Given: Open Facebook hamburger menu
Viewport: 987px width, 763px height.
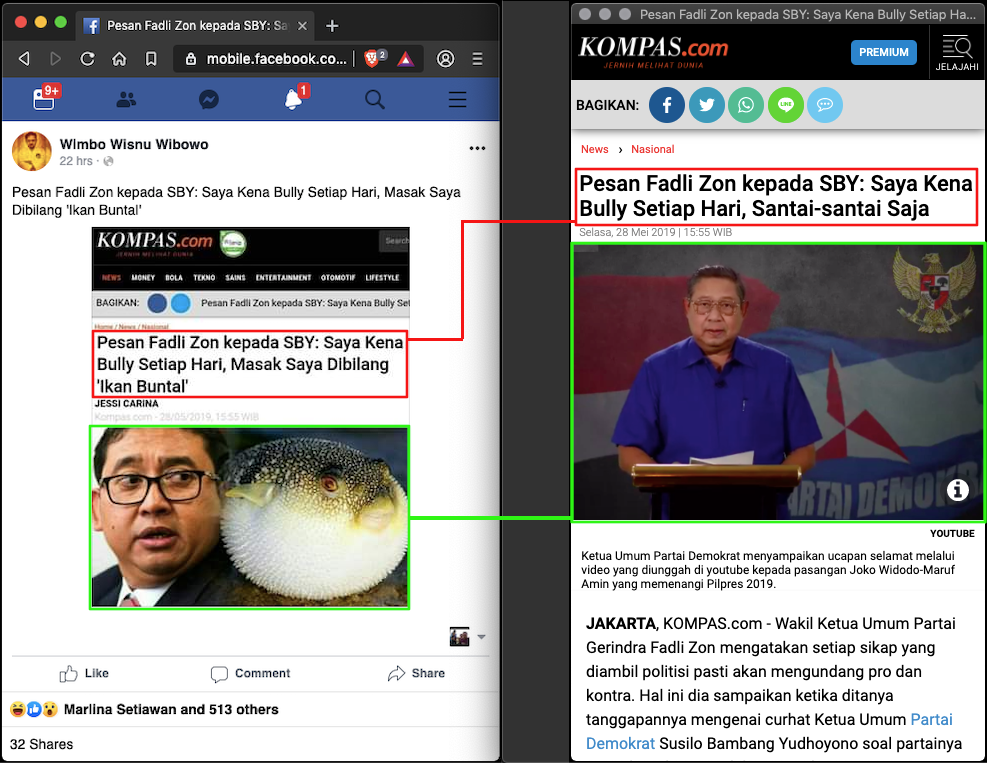Looking at the screenshot, I should pos(457,100).
